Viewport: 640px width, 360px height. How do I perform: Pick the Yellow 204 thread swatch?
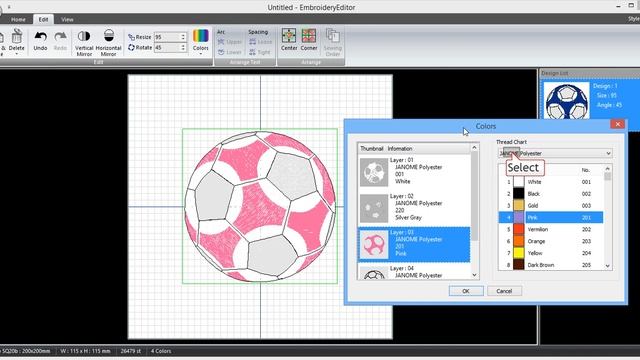click(518, 253)
